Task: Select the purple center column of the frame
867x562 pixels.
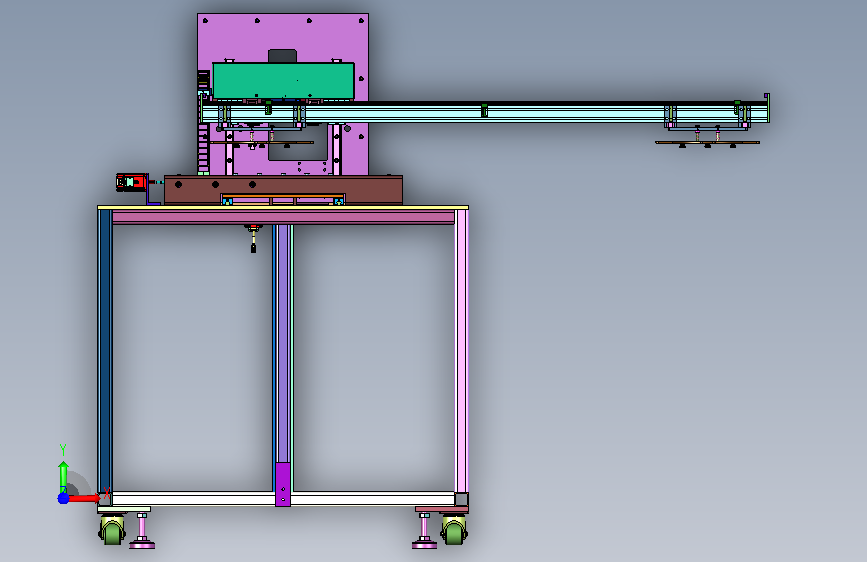Action: [283, 343]
